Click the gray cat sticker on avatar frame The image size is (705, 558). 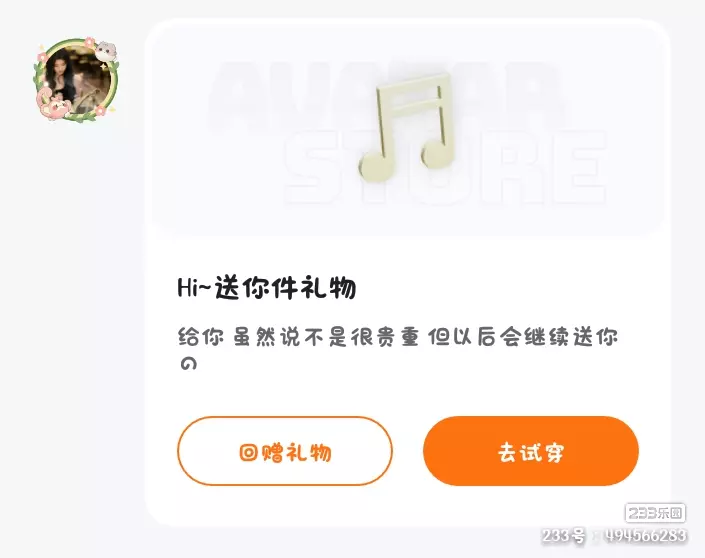106,51
